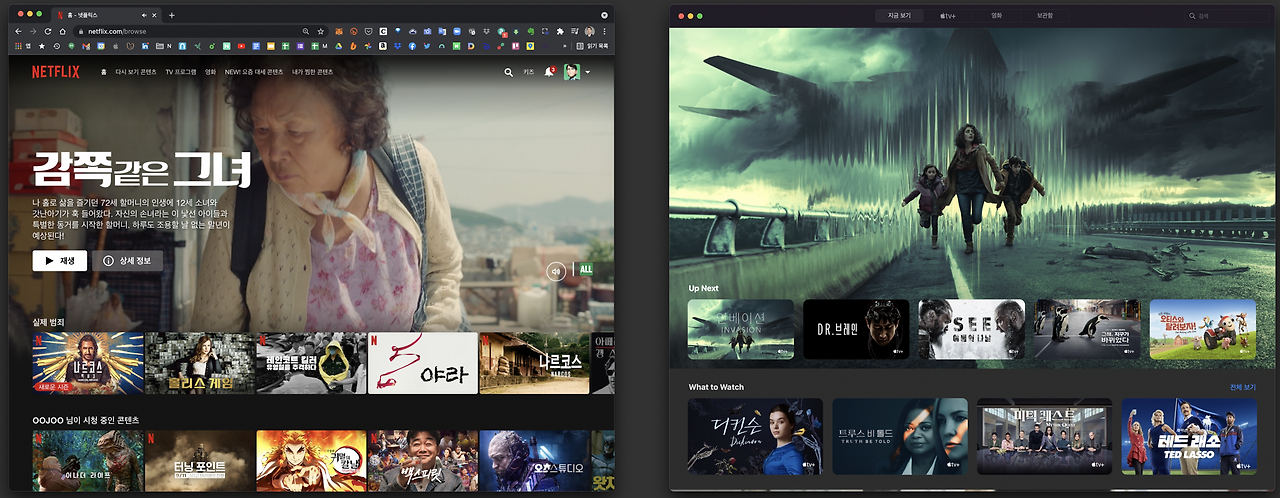The image size is (1280, 498).
Task: Toggle hero trailer sound speaker icon
Action: (x=556, y=270)
